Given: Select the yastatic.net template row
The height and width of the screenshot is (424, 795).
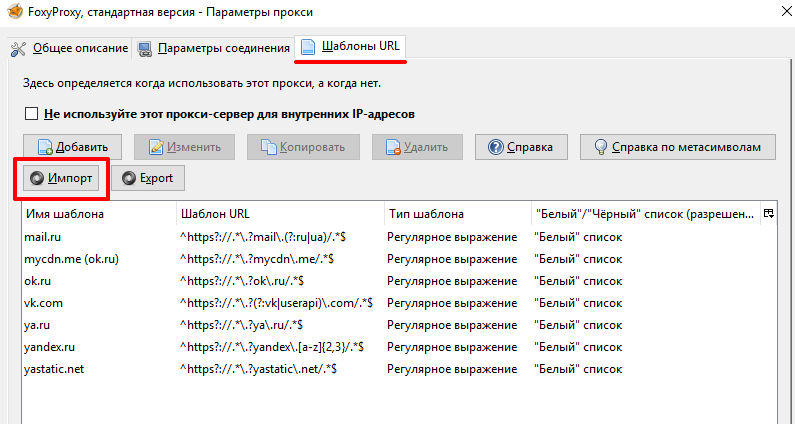Looking at the screenshot, I should [399, 369].
